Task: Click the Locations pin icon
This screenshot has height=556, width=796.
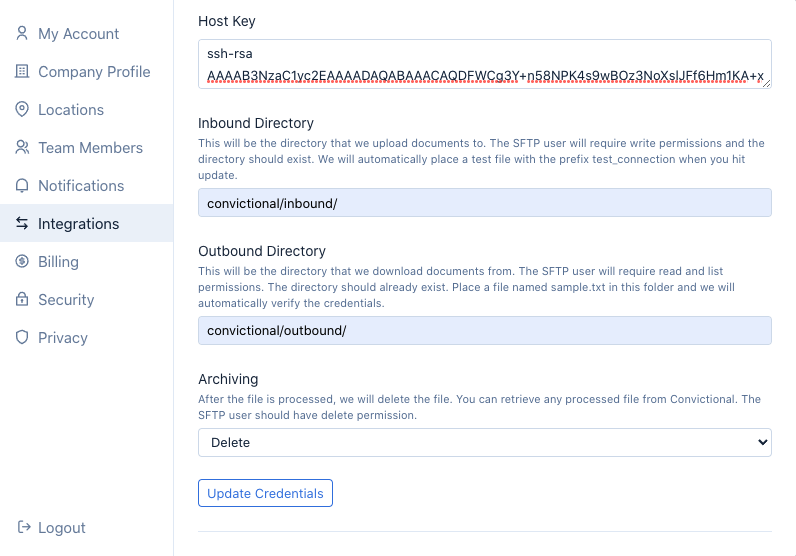Action: (x=22, y=109)
